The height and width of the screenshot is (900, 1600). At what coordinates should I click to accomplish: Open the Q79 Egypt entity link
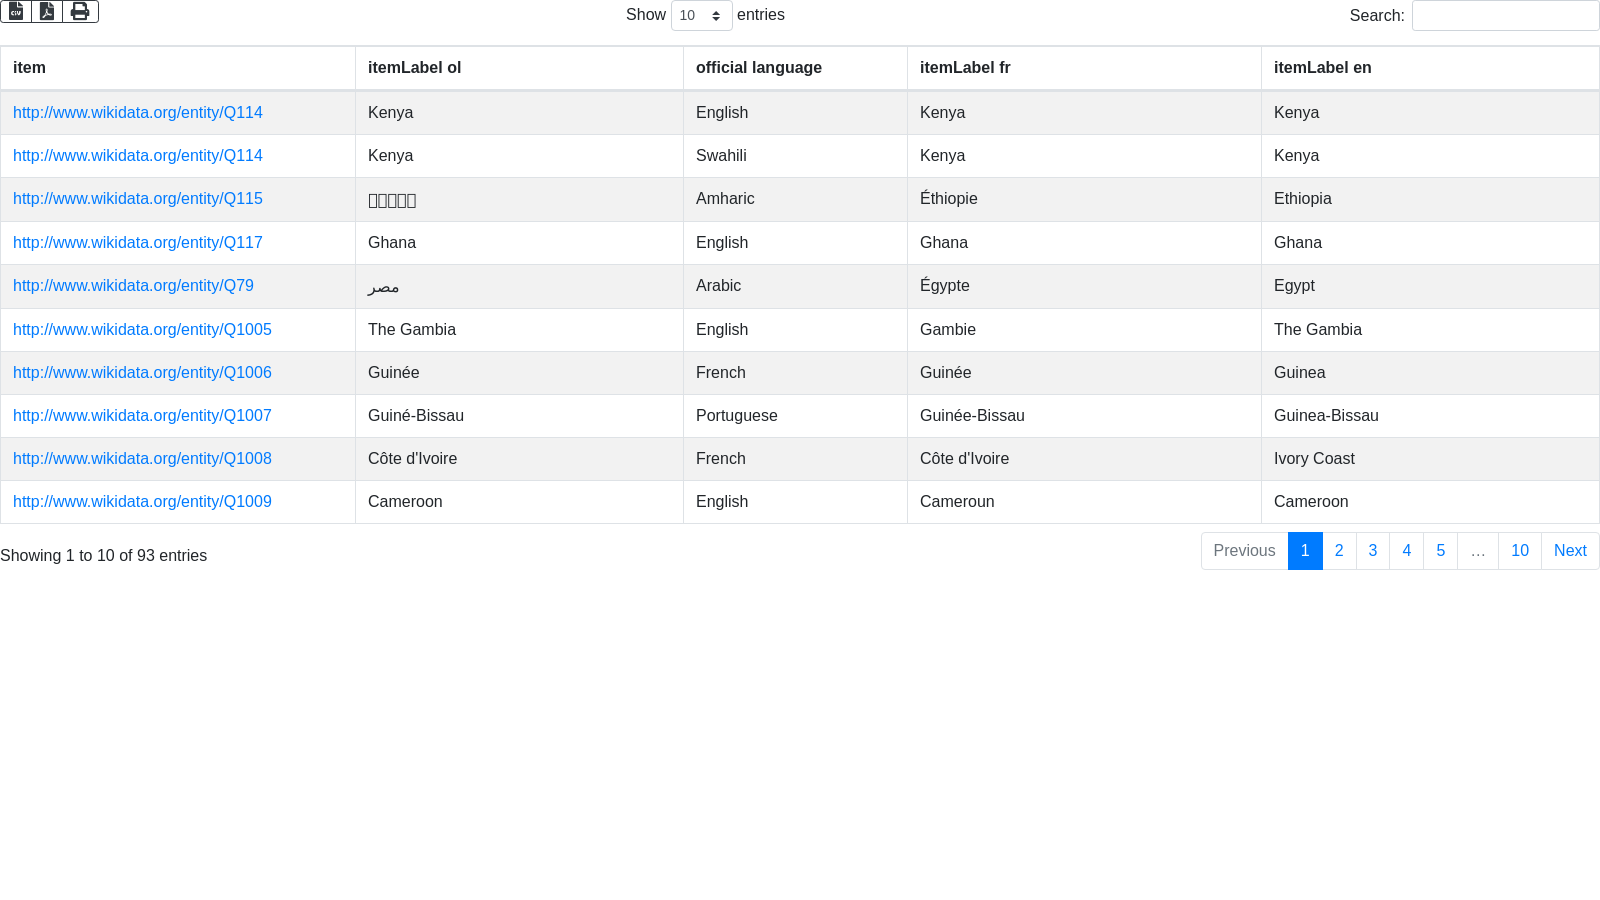click(x=133, y=286)
